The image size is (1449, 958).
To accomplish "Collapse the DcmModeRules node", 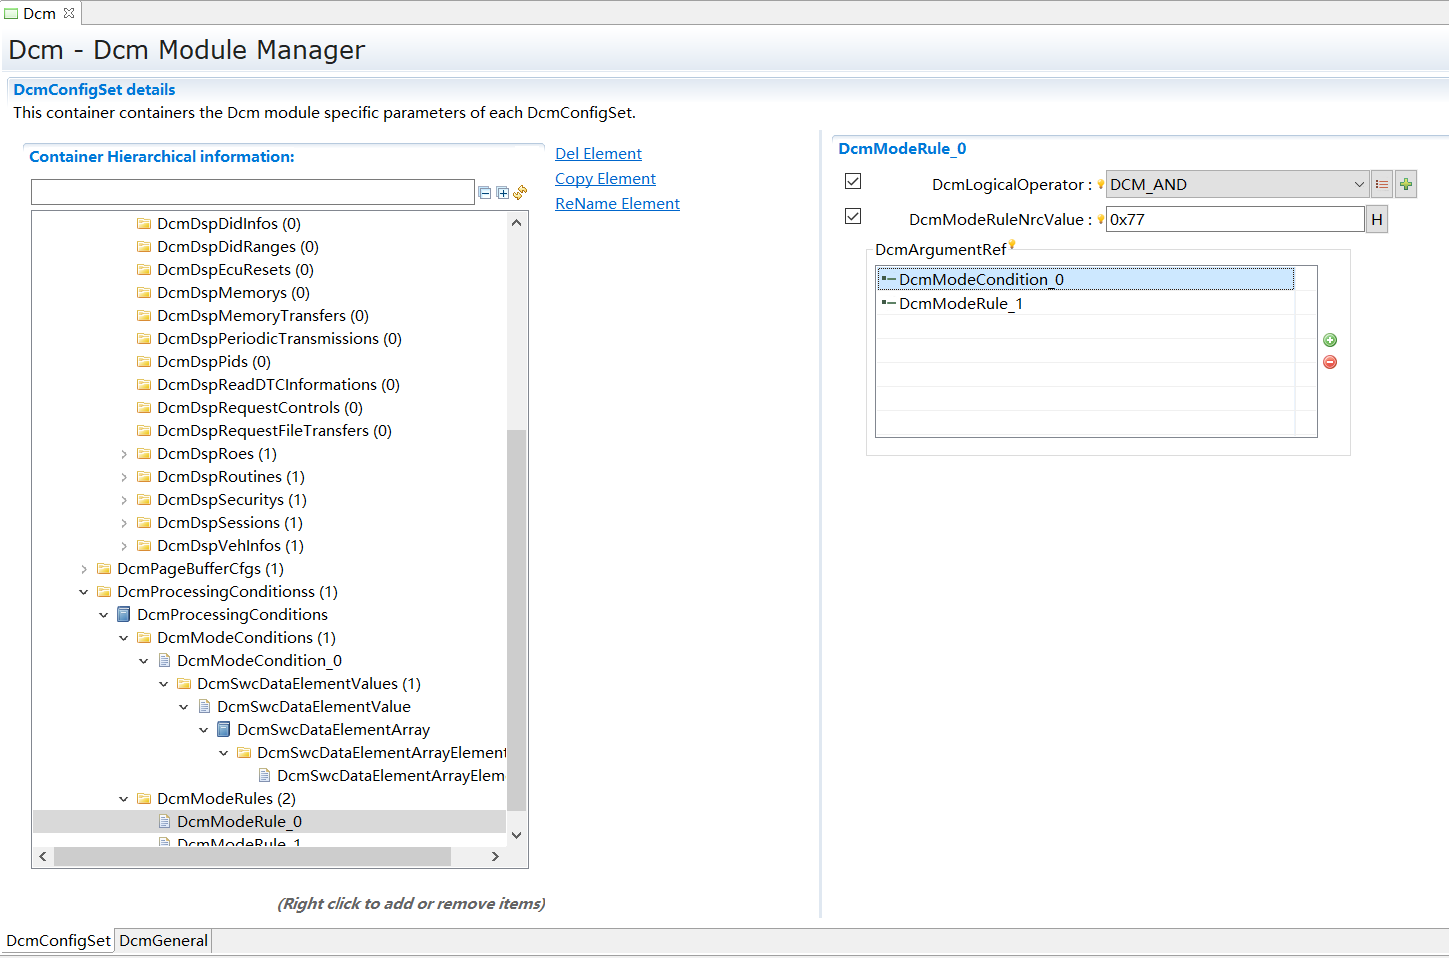I will point(124,799).
